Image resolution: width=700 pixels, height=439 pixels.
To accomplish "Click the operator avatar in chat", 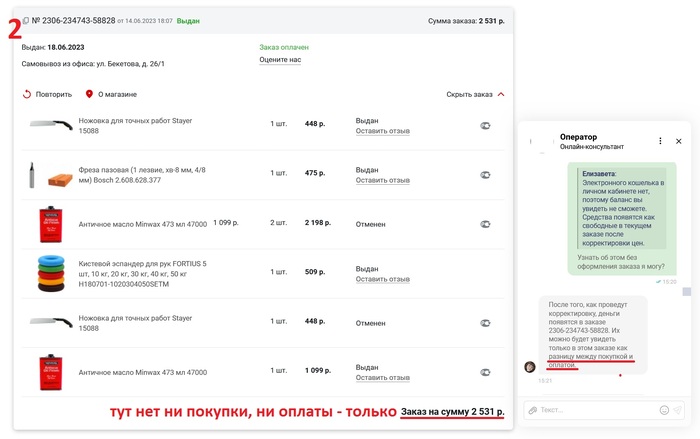I will 530,367.
